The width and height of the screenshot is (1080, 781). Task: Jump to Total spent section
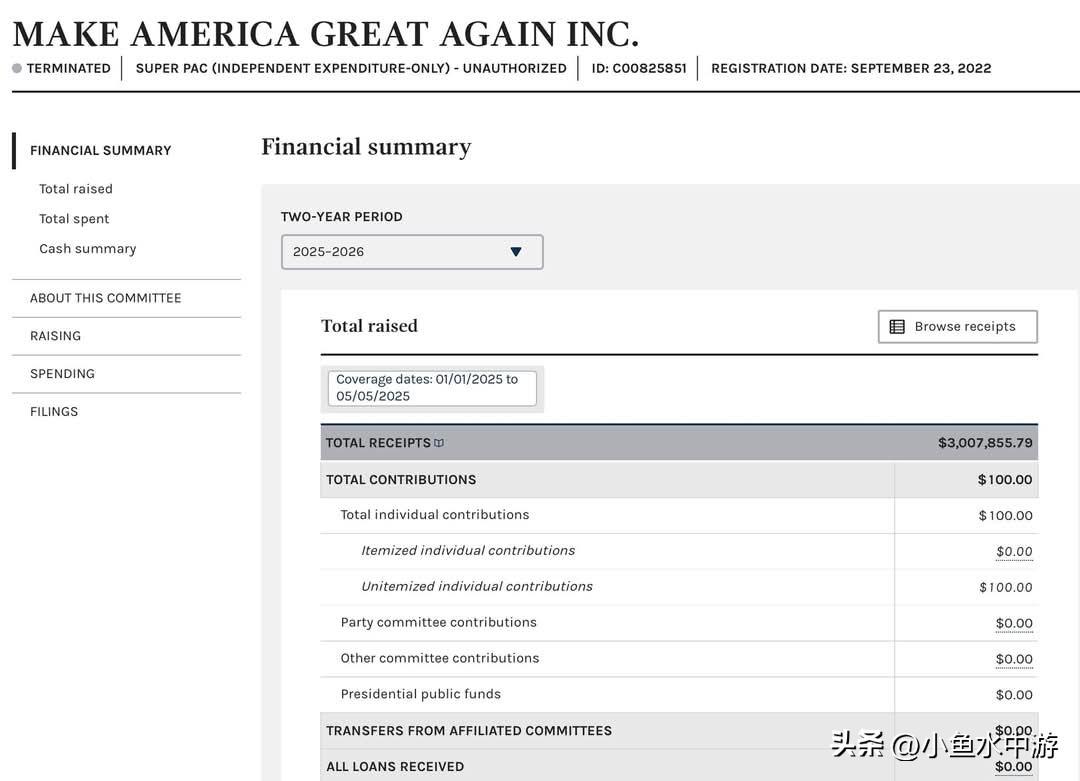pyautogui.click(x=74, y=219)
